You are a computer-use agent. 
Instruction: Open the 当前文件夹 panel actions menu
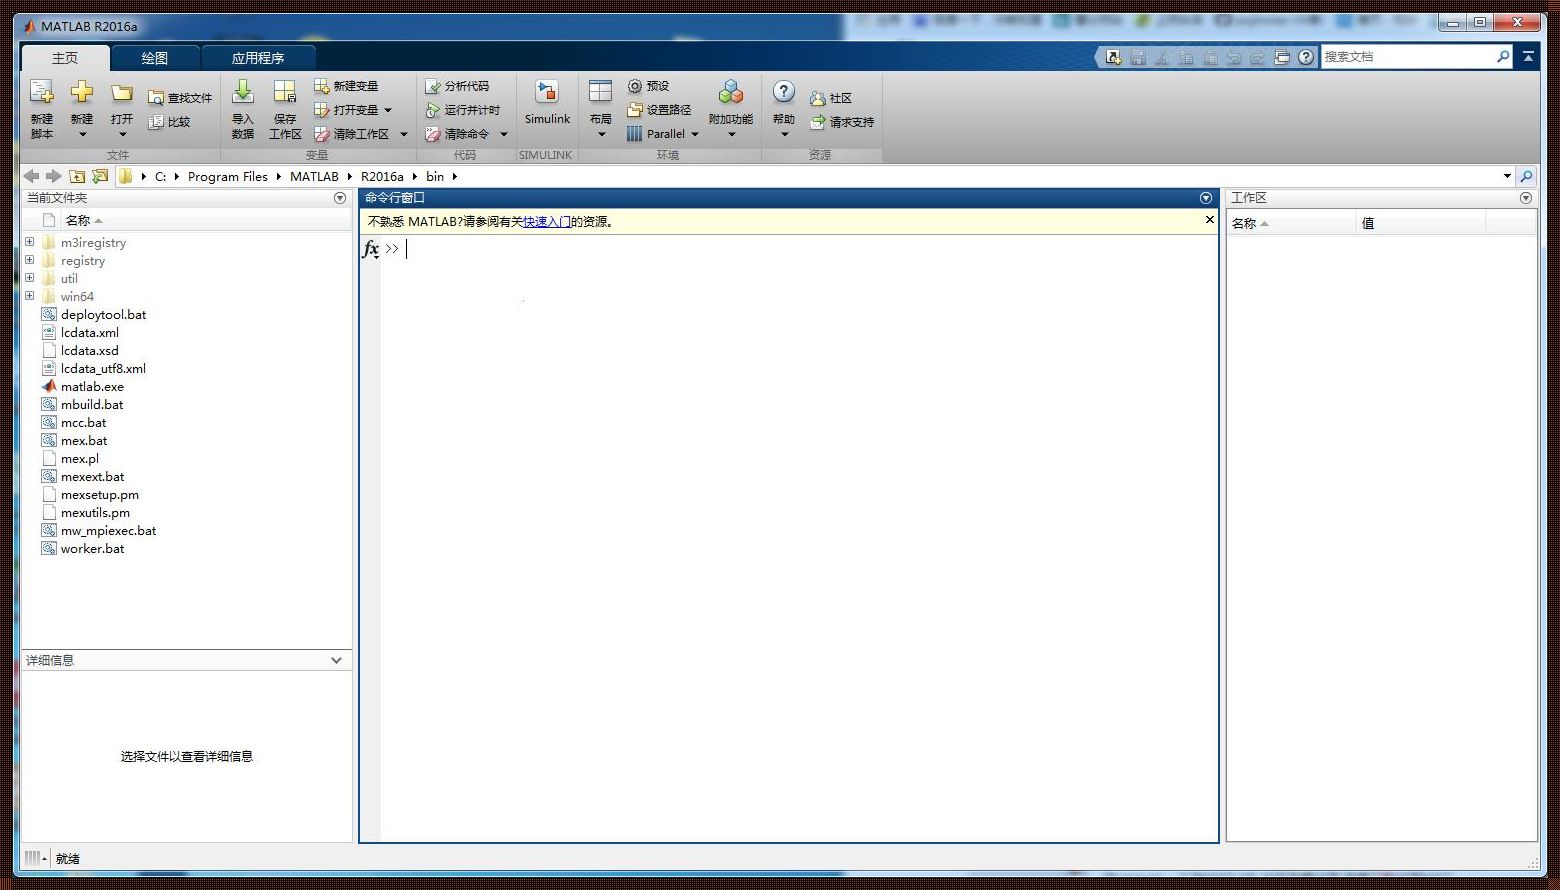(339, 198)
